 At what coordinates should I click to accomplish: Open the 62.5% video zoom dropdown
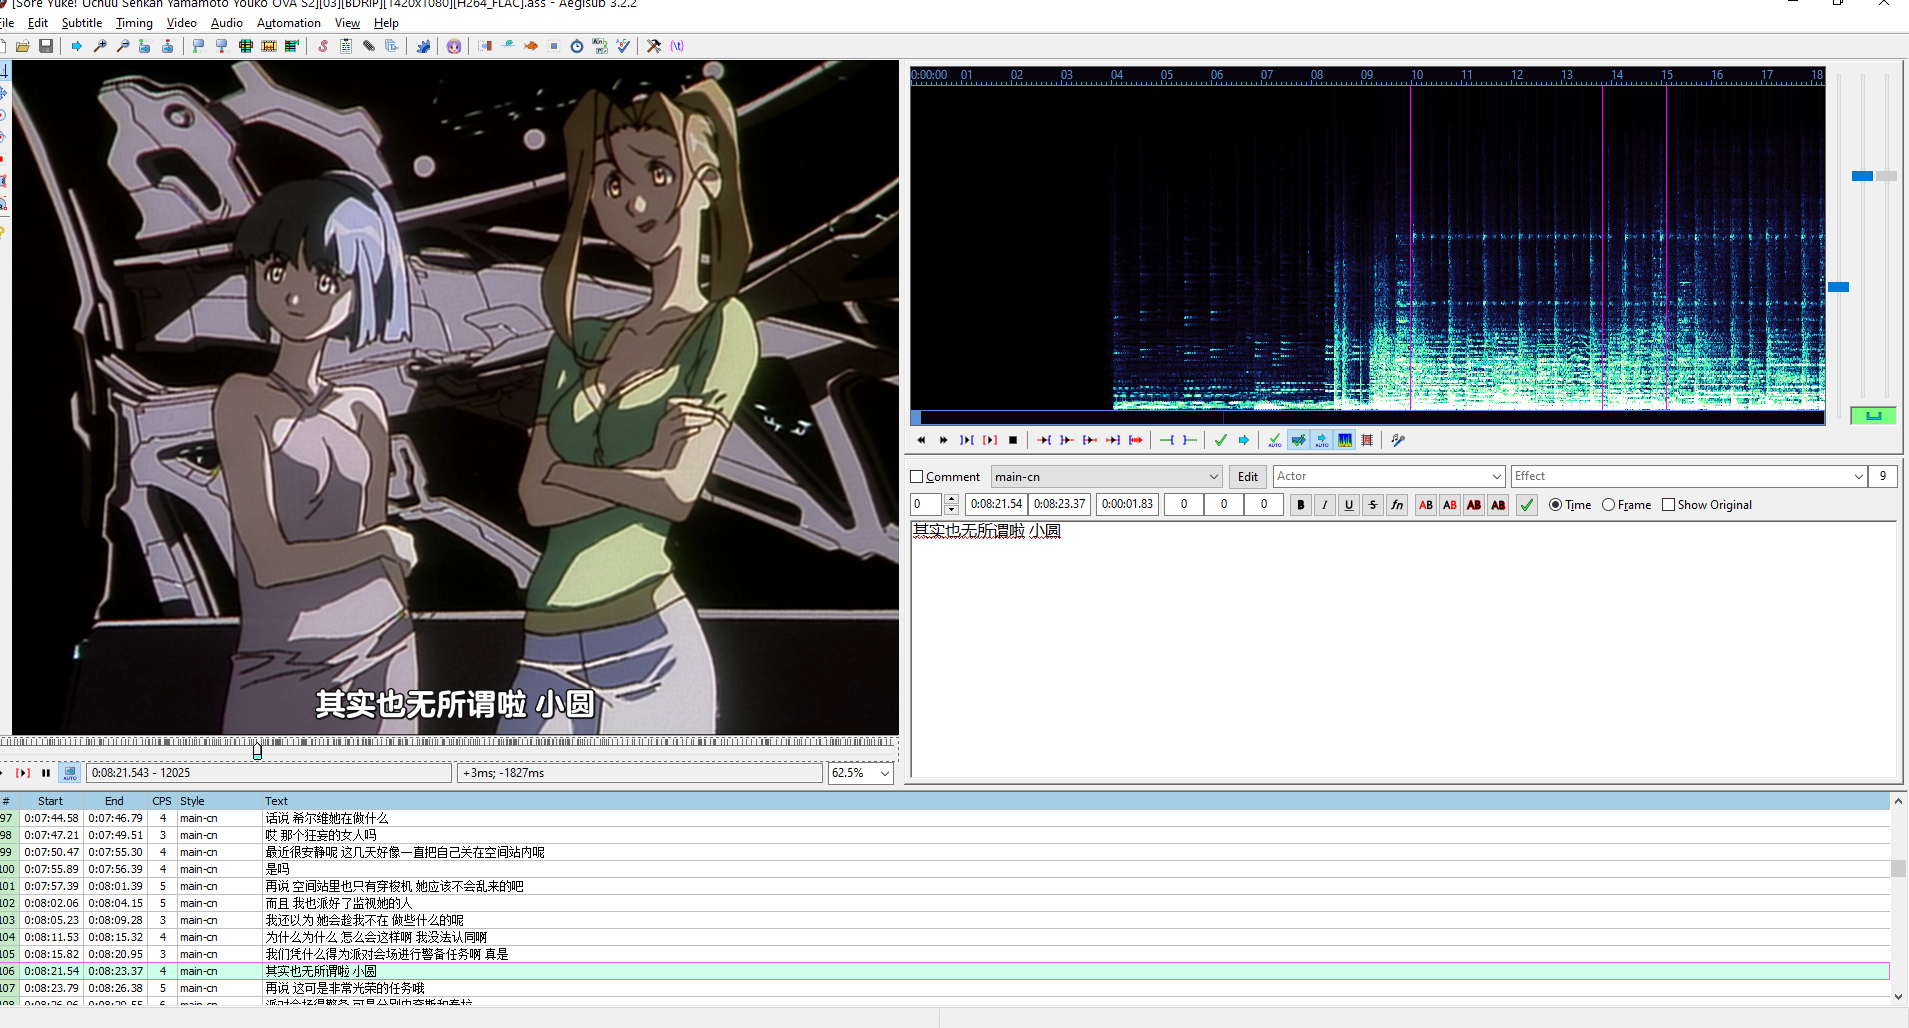point(885,773)
